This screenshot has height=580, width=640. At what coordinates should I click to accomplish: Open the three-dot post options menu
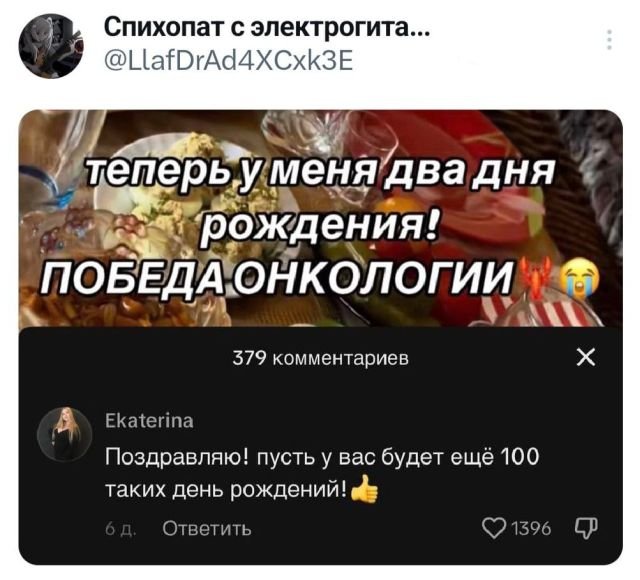609,40
